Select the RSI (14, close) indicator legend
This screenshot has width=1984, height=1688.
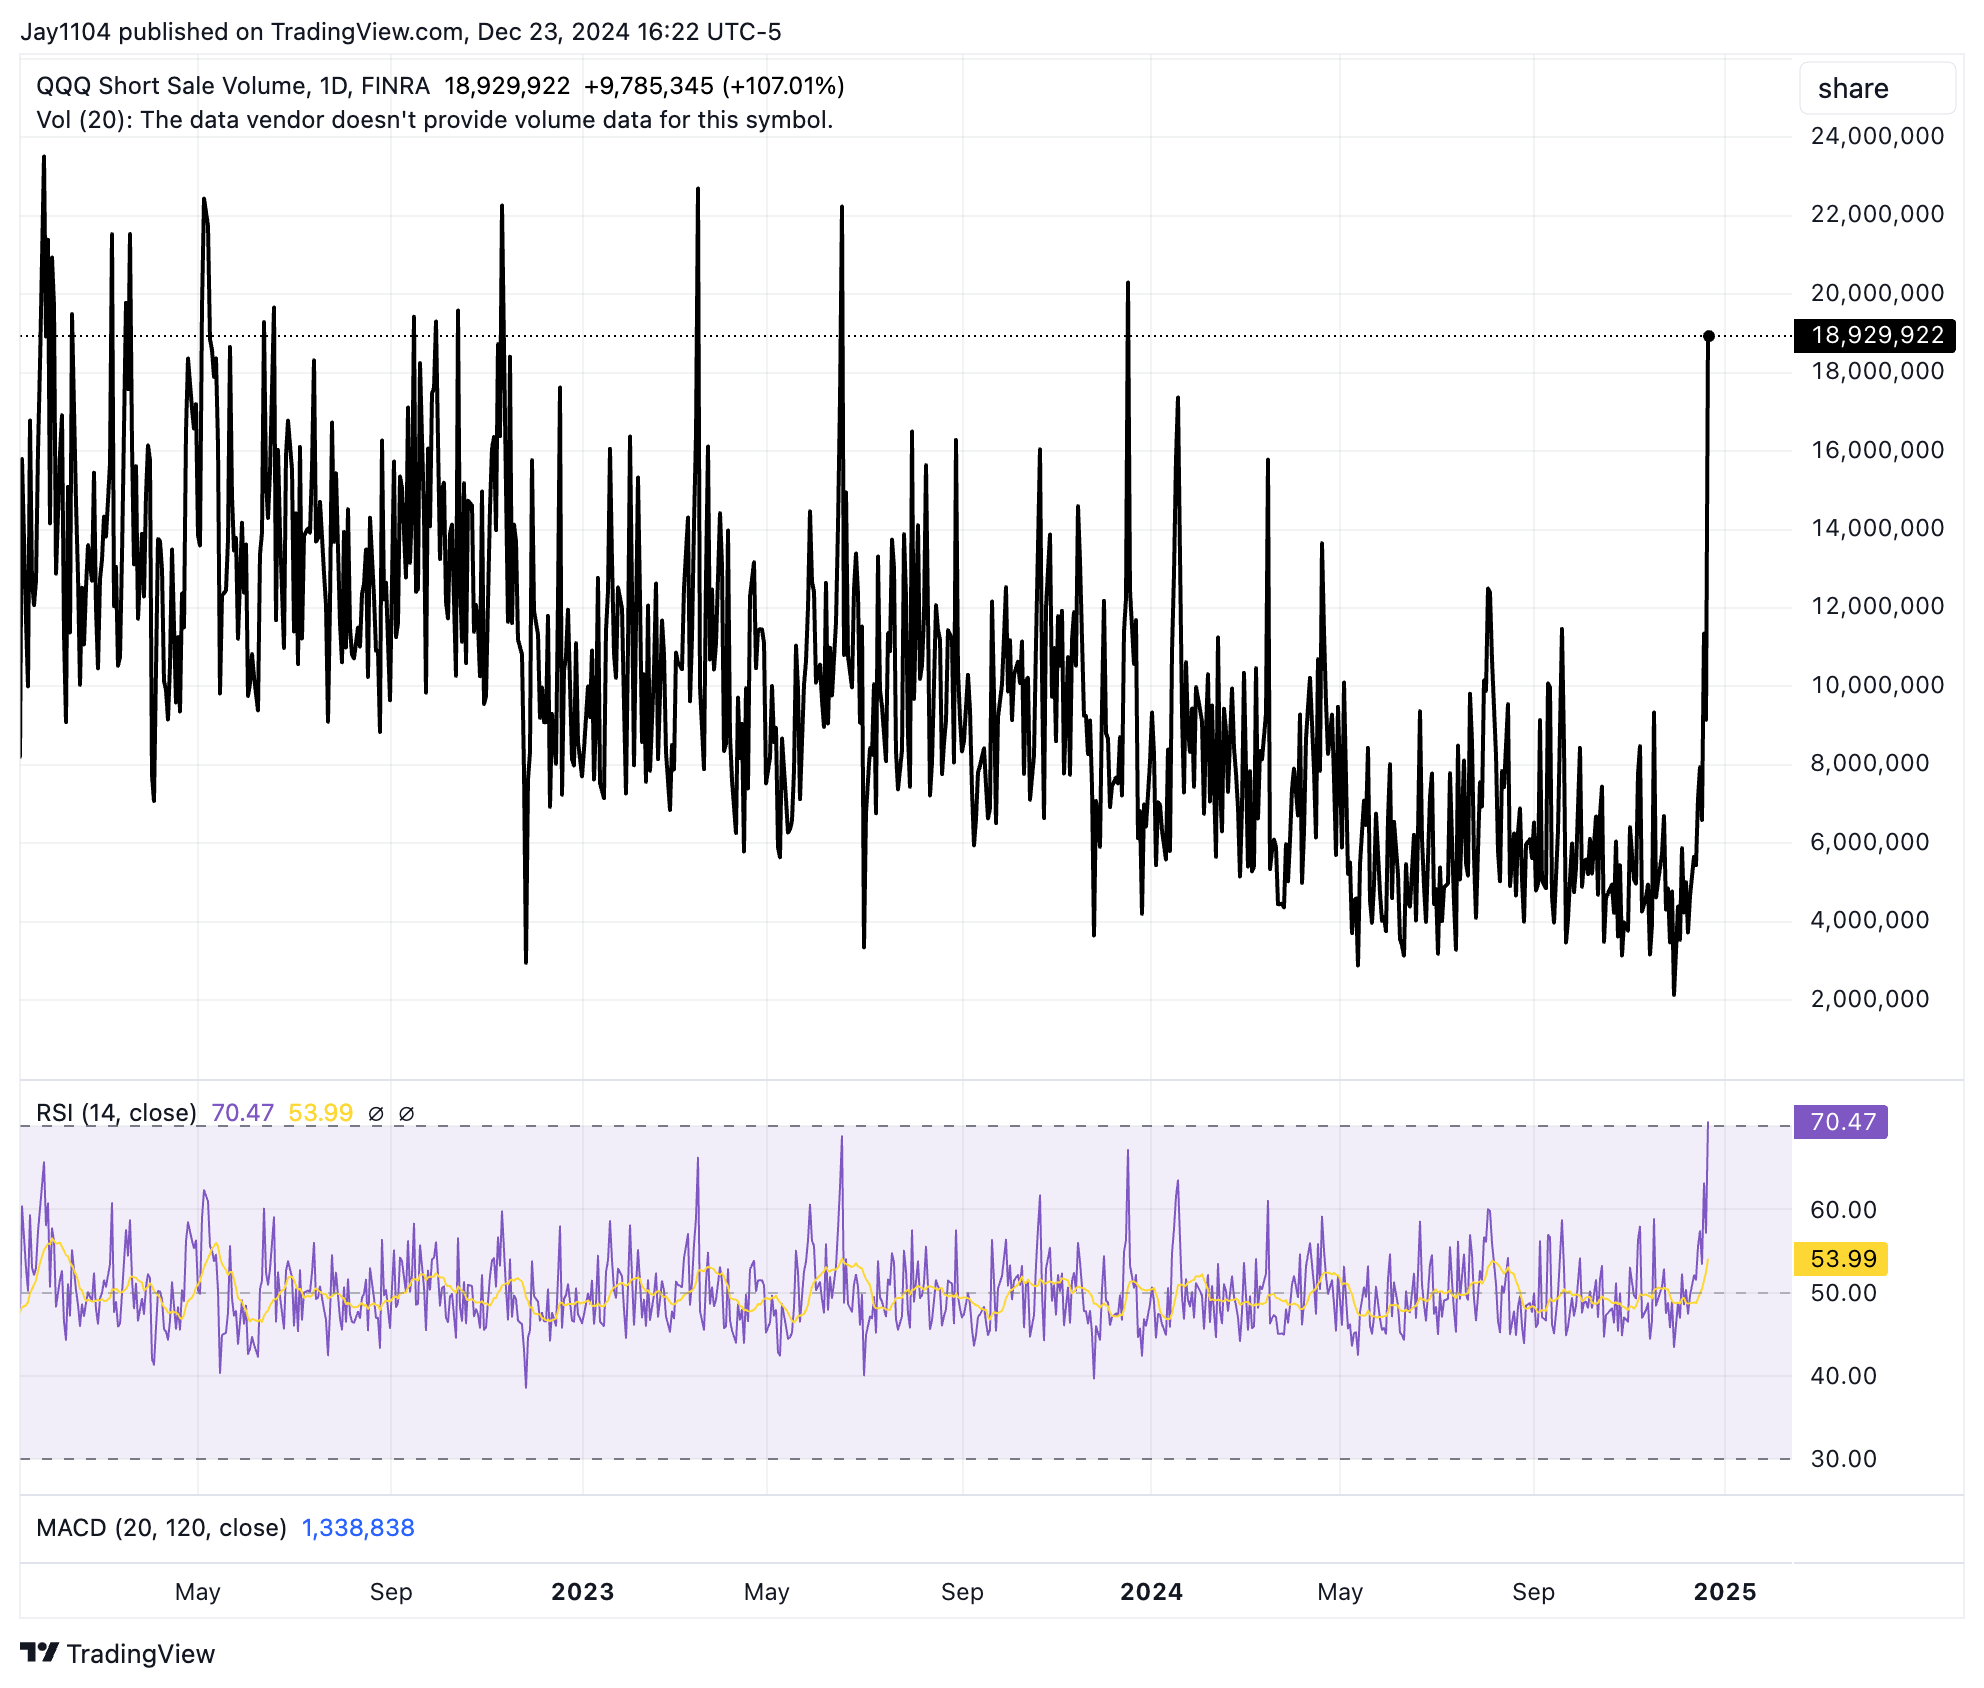coord(116,1113)
